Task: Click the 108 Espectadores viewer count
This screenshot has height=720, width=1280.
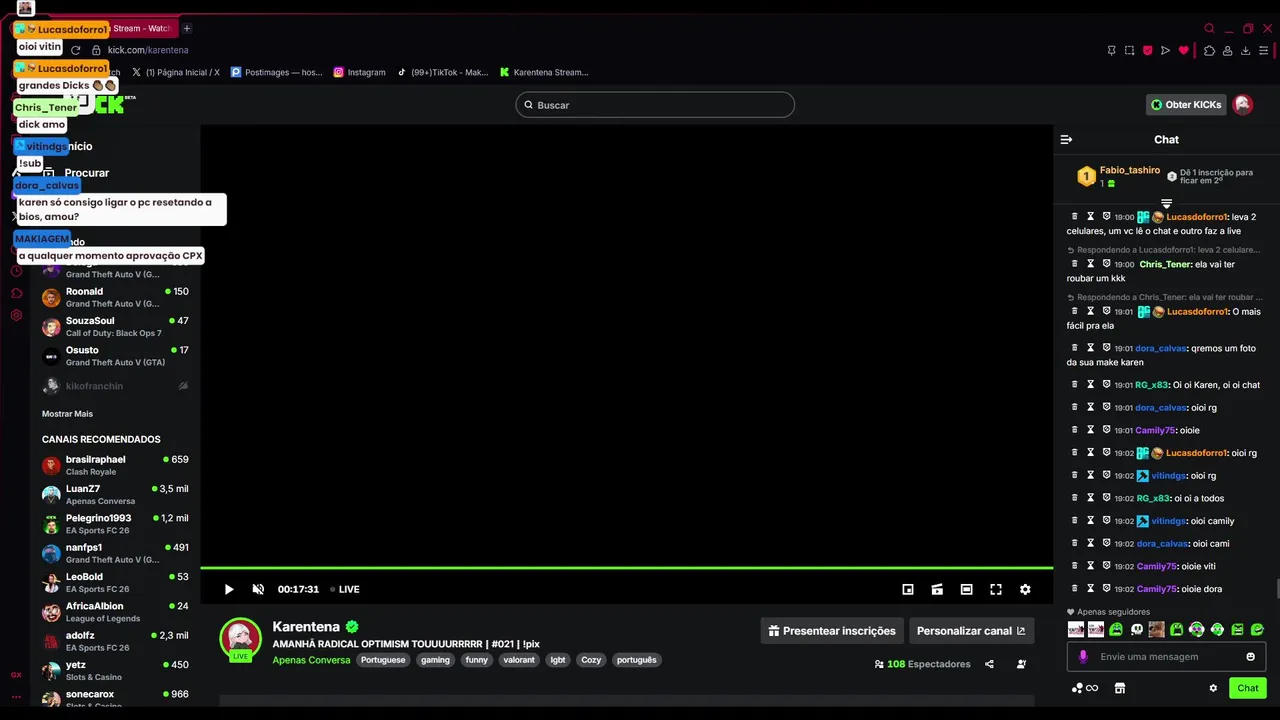Action: point(922,664)
